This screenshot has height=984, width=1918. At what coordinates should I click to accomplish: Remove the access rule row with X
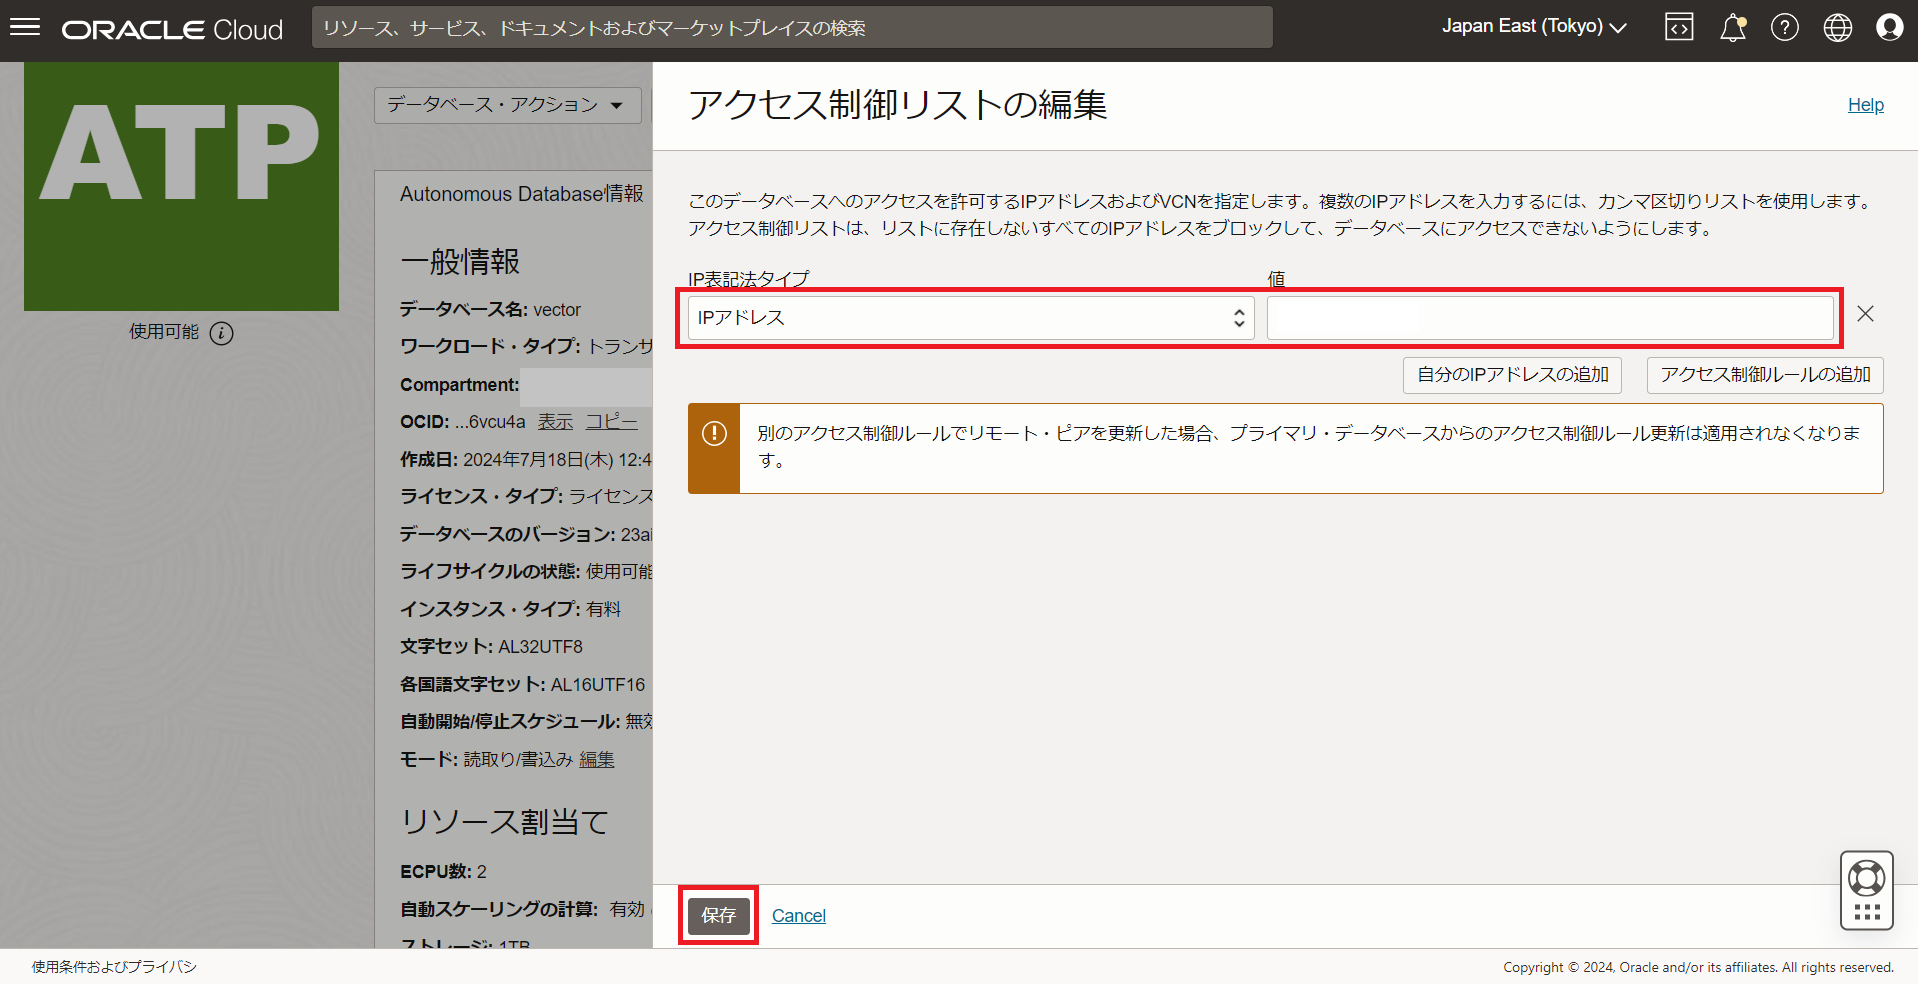click(x=1865, y=314)
